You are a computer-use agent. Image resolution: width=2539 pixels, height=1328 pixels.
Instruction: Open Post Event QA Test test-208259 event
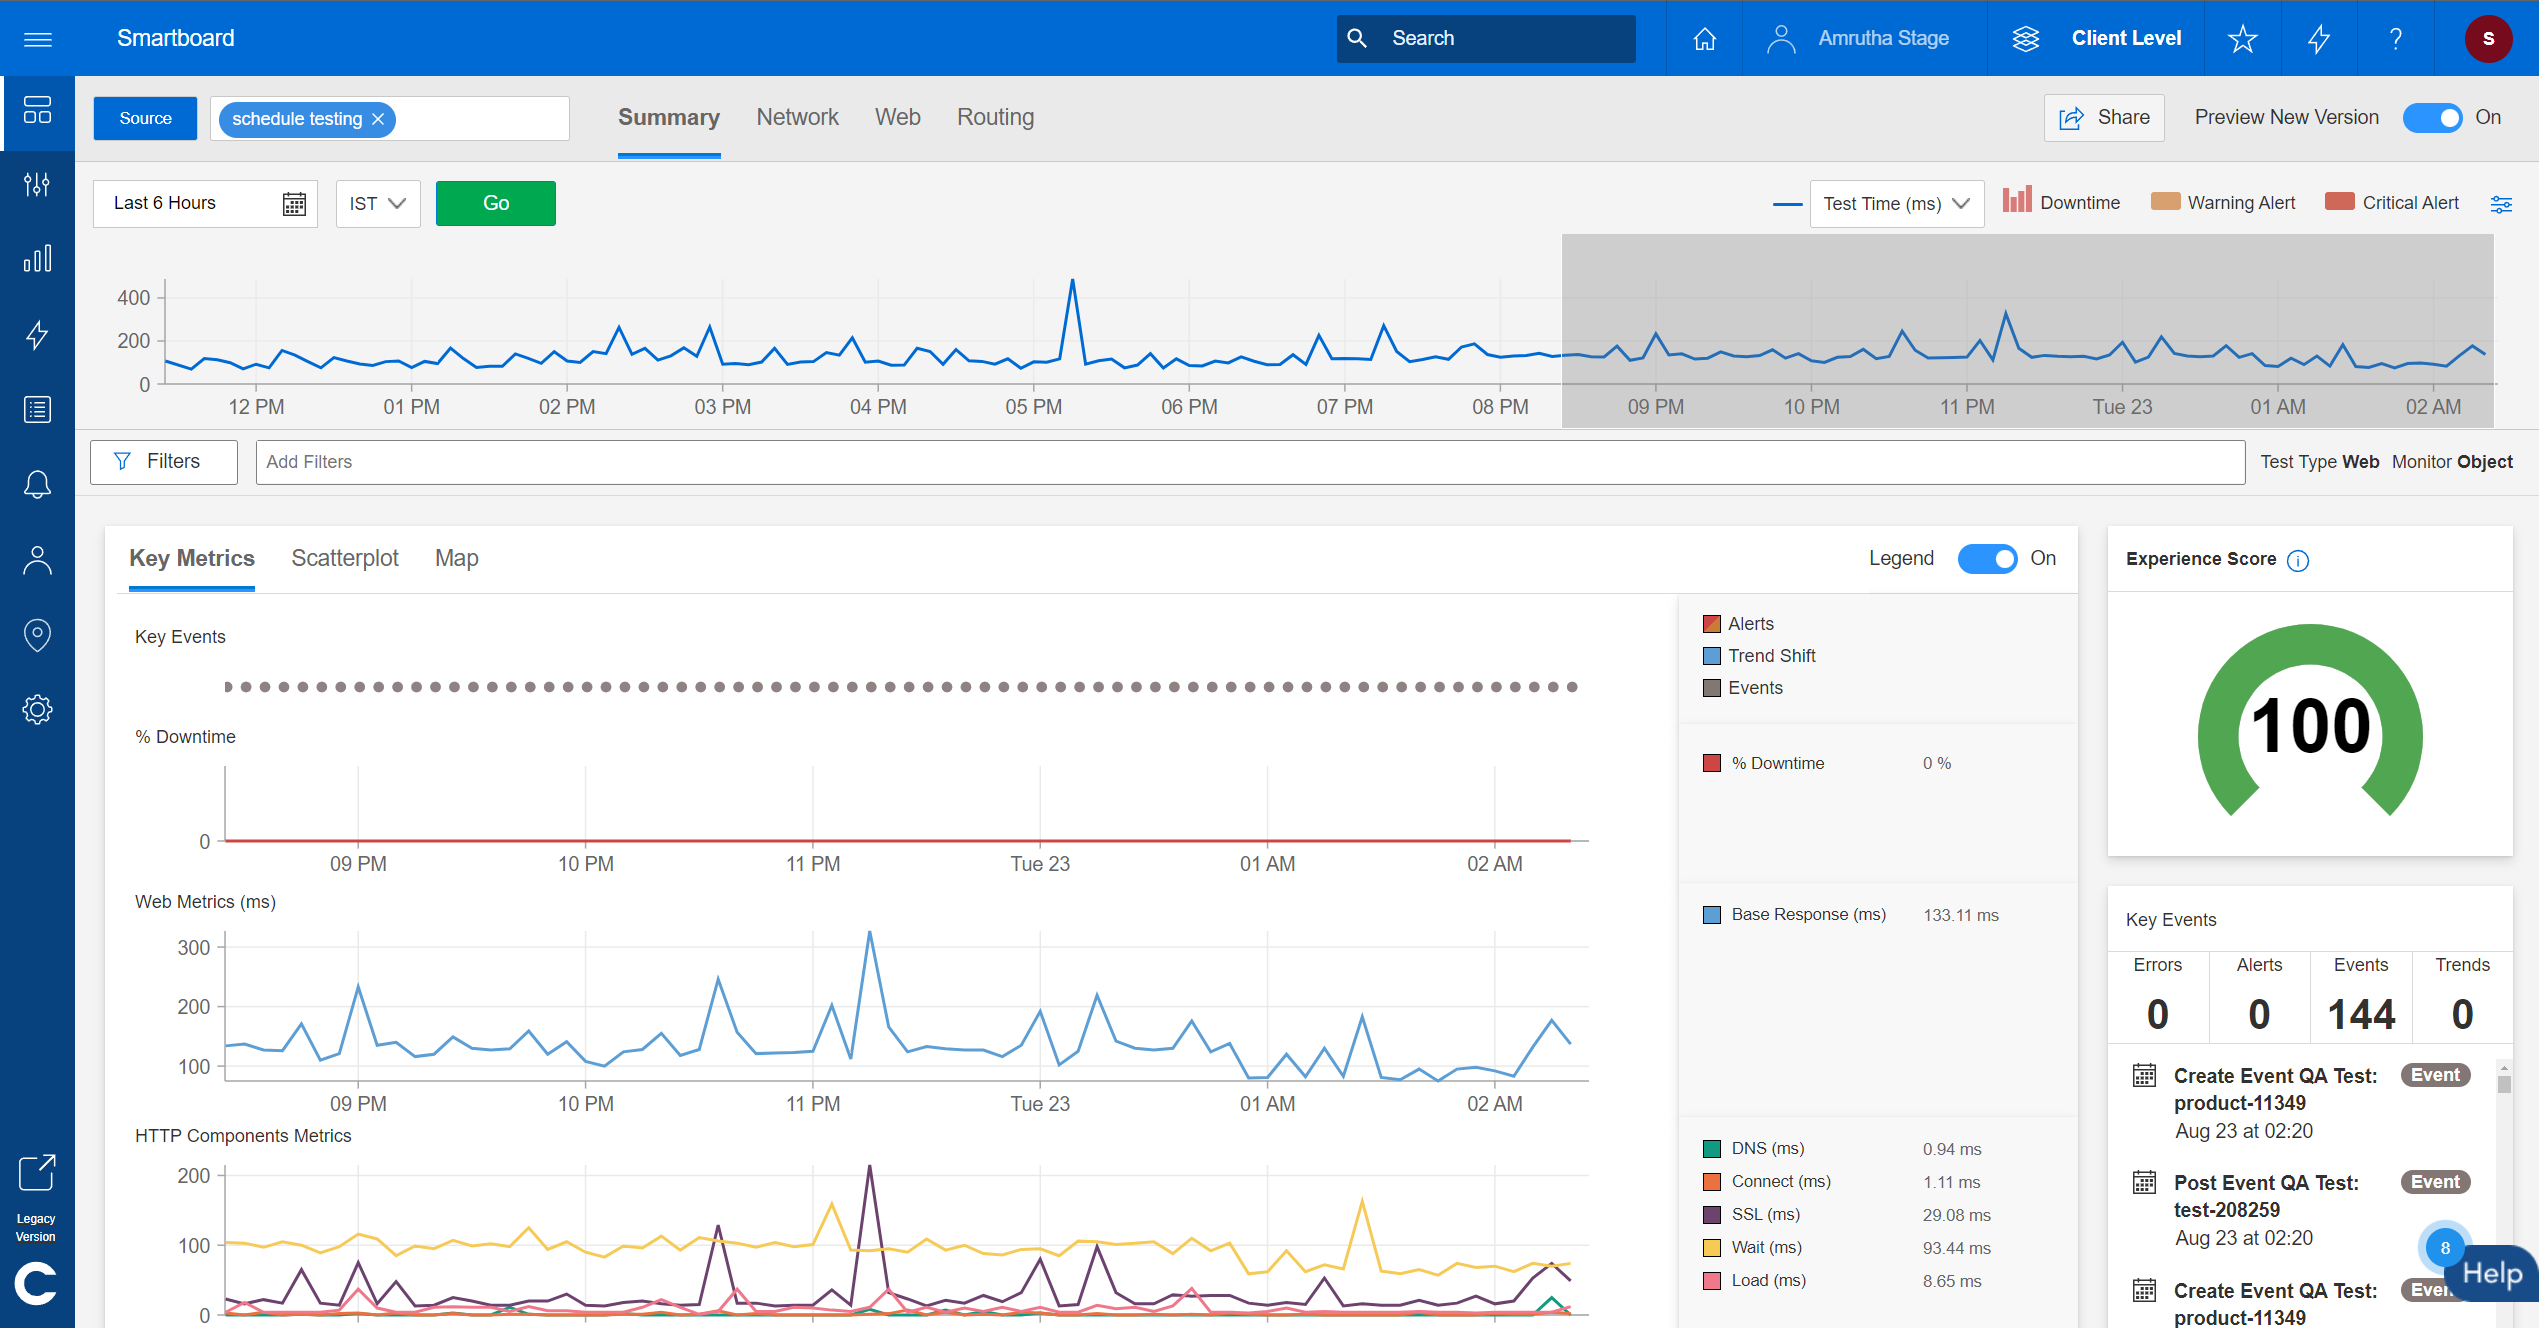click(x=2266, y=1196)
